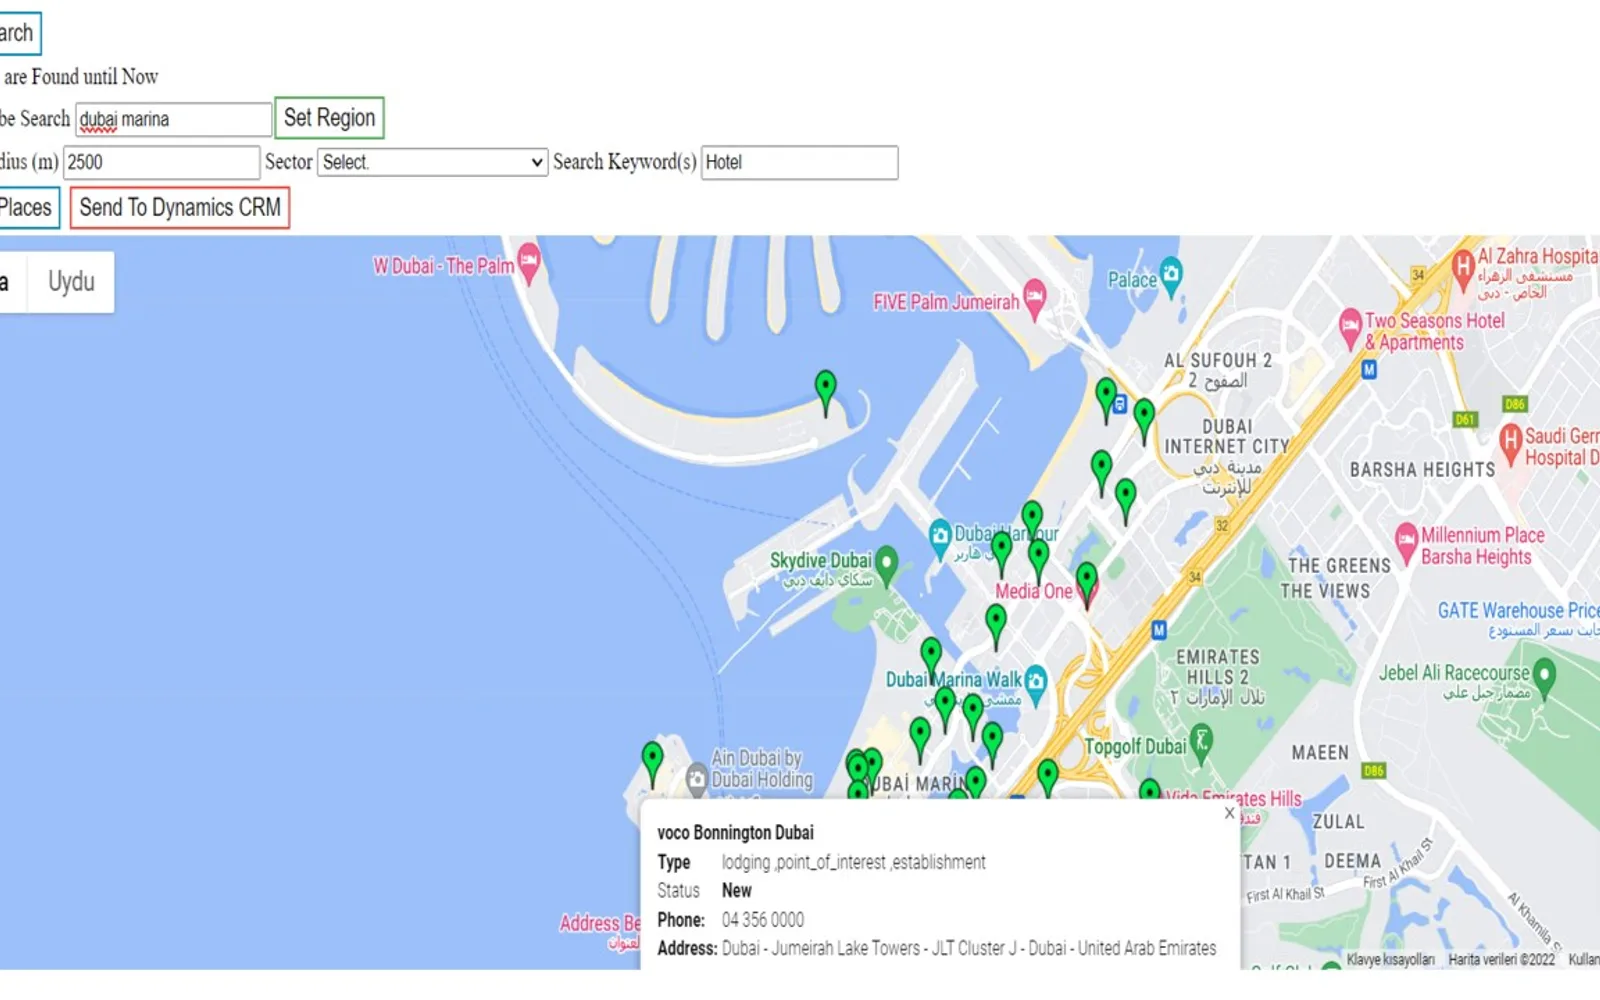Close the voco Bonnington Dubai info window

[1230, 813]
